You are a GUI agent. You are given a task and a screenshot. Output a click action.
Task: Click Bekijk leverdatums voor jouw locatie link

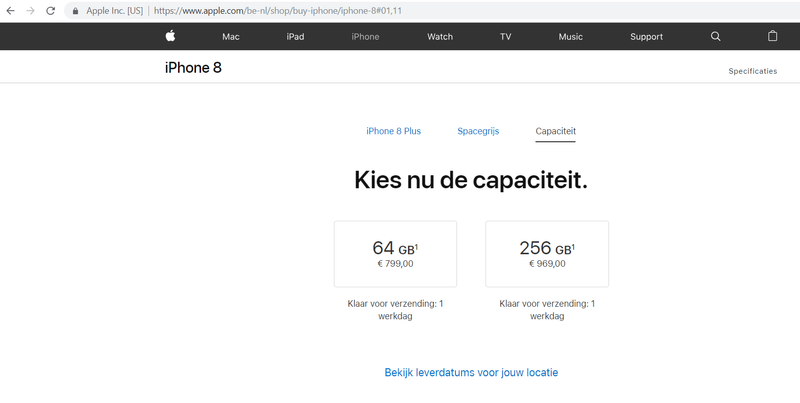pyautogui.click(x=471, y=372)
